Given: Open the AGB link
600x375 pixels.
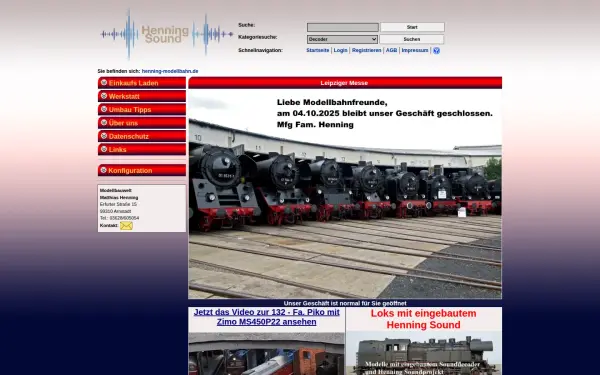Looking at the screenshot, I should point(391,51).
